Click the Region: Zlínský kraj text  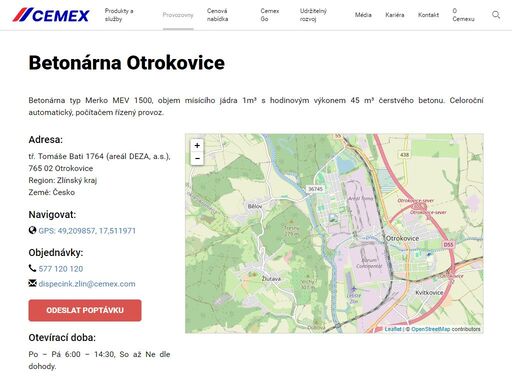63,180
